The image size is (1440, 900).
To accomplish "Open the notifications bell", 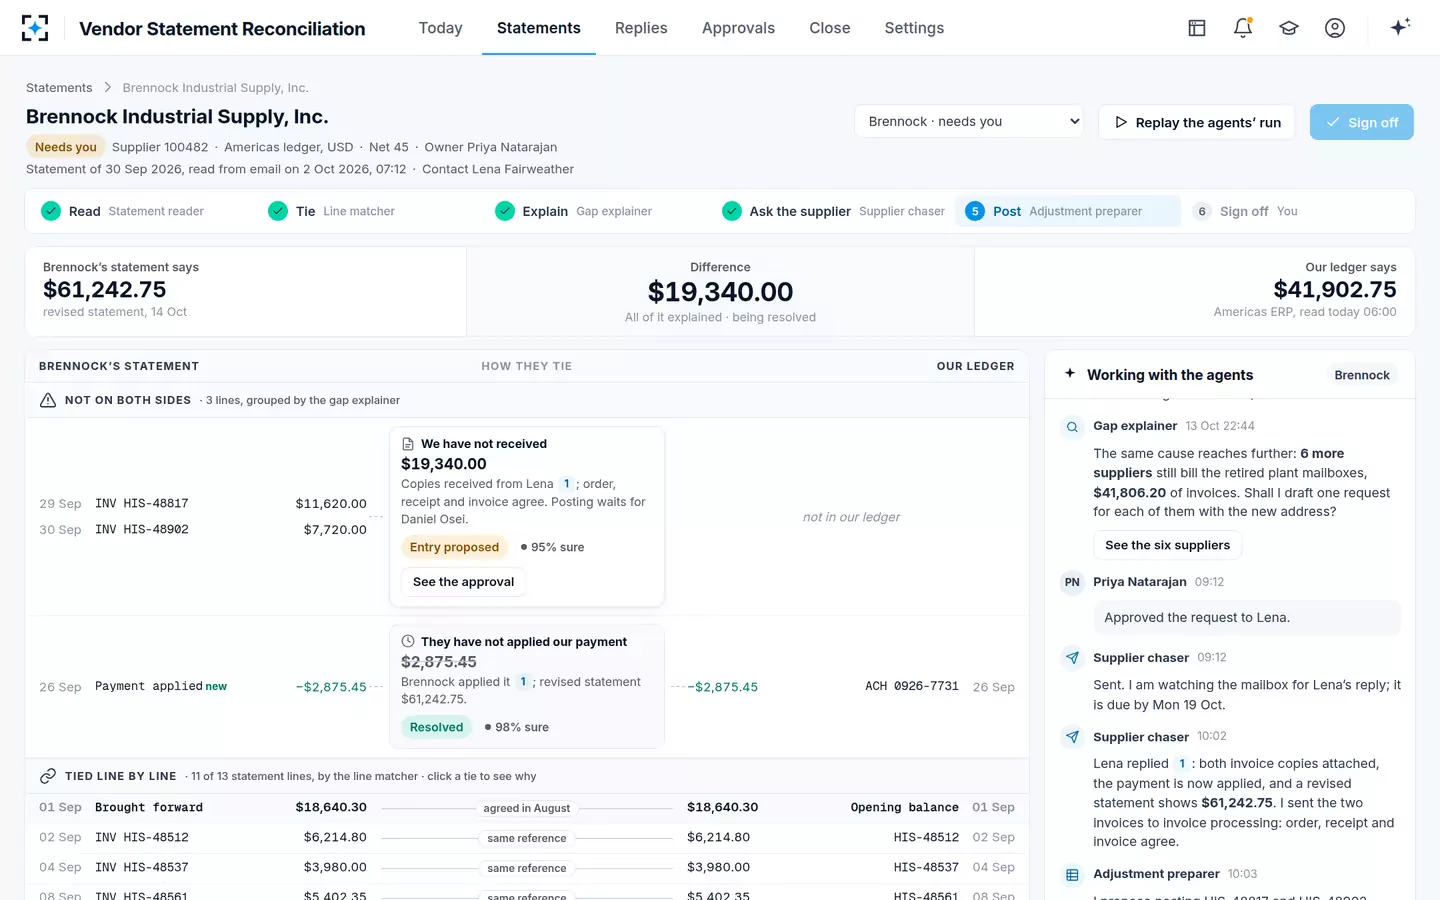I will (x=1243, y=28).
